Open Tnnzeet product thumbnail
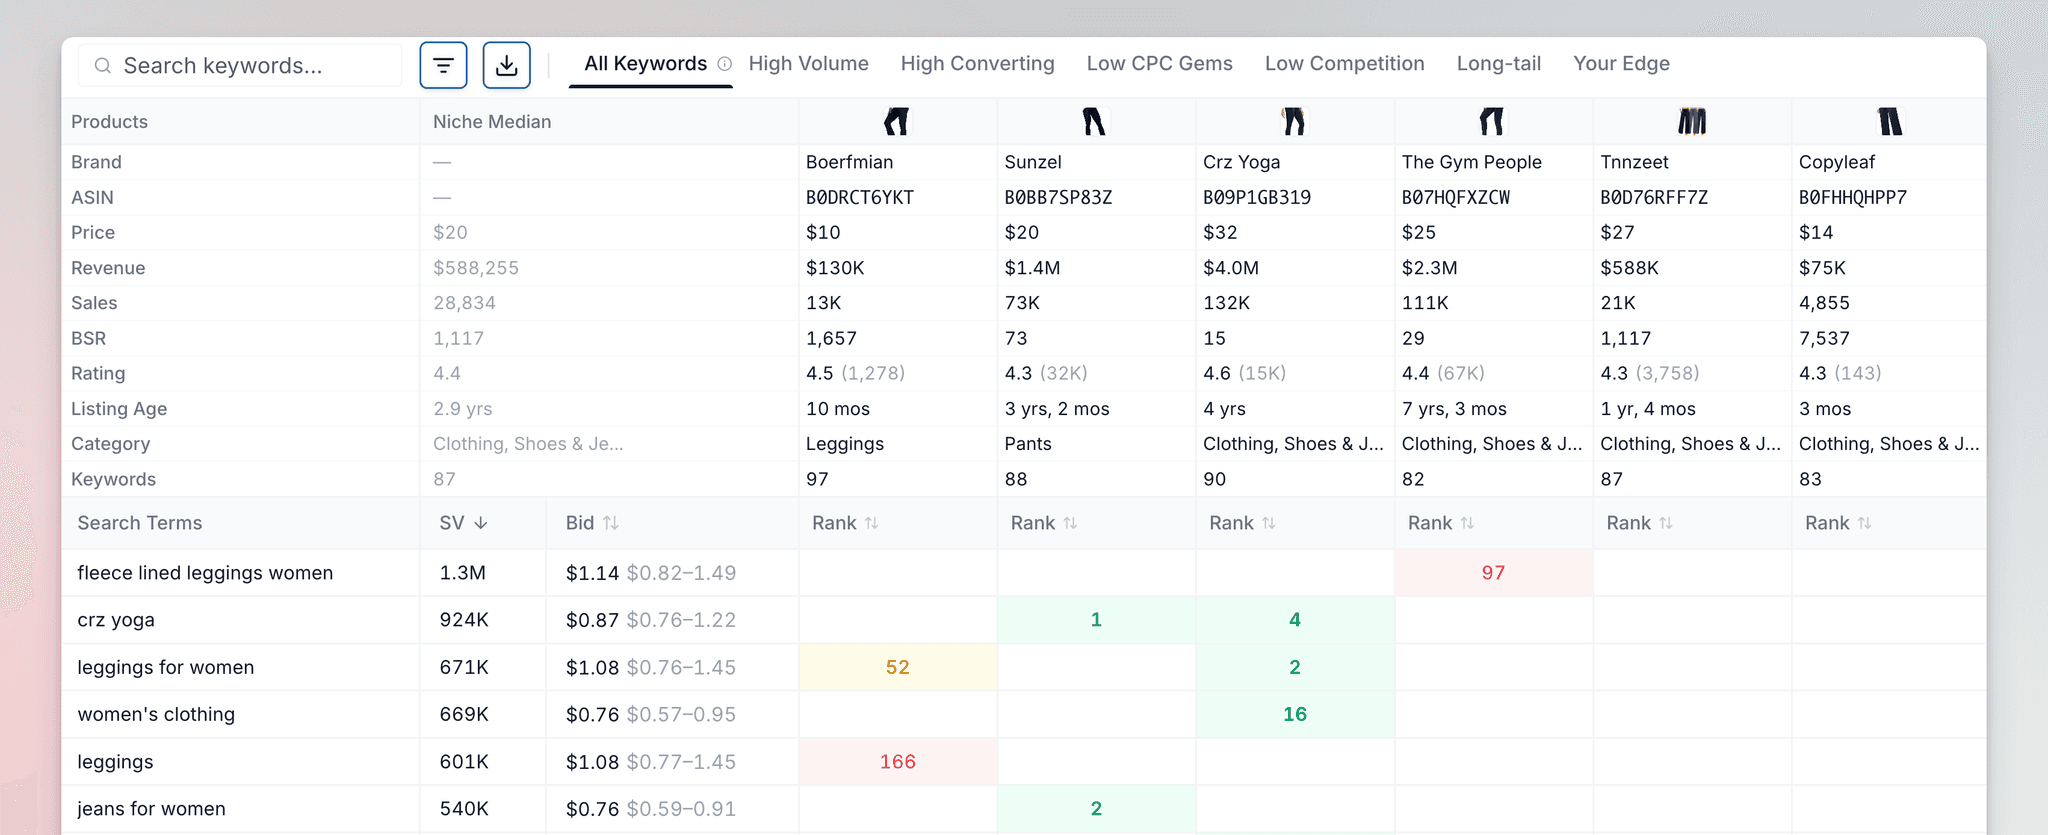 pos(1691,122)
